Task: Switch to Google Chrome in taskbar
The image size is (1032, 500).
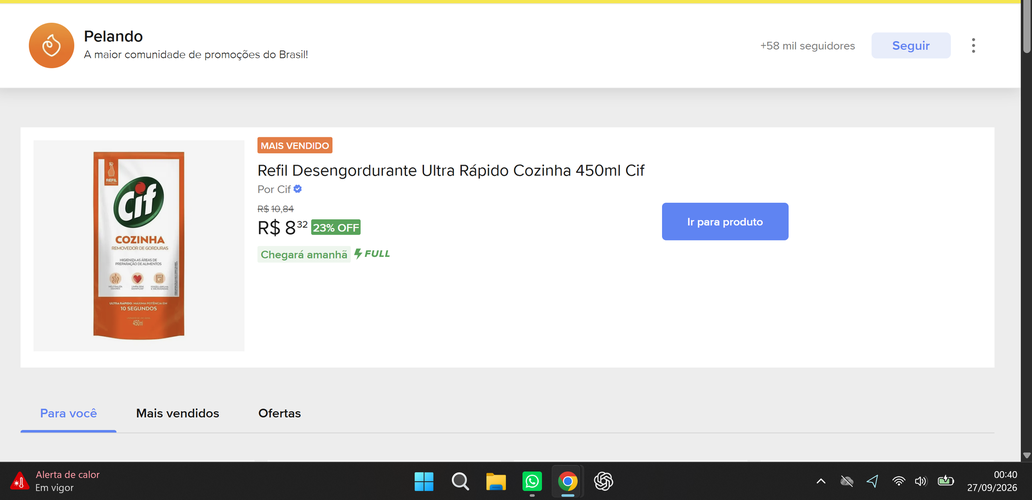Action: [567, 482]
